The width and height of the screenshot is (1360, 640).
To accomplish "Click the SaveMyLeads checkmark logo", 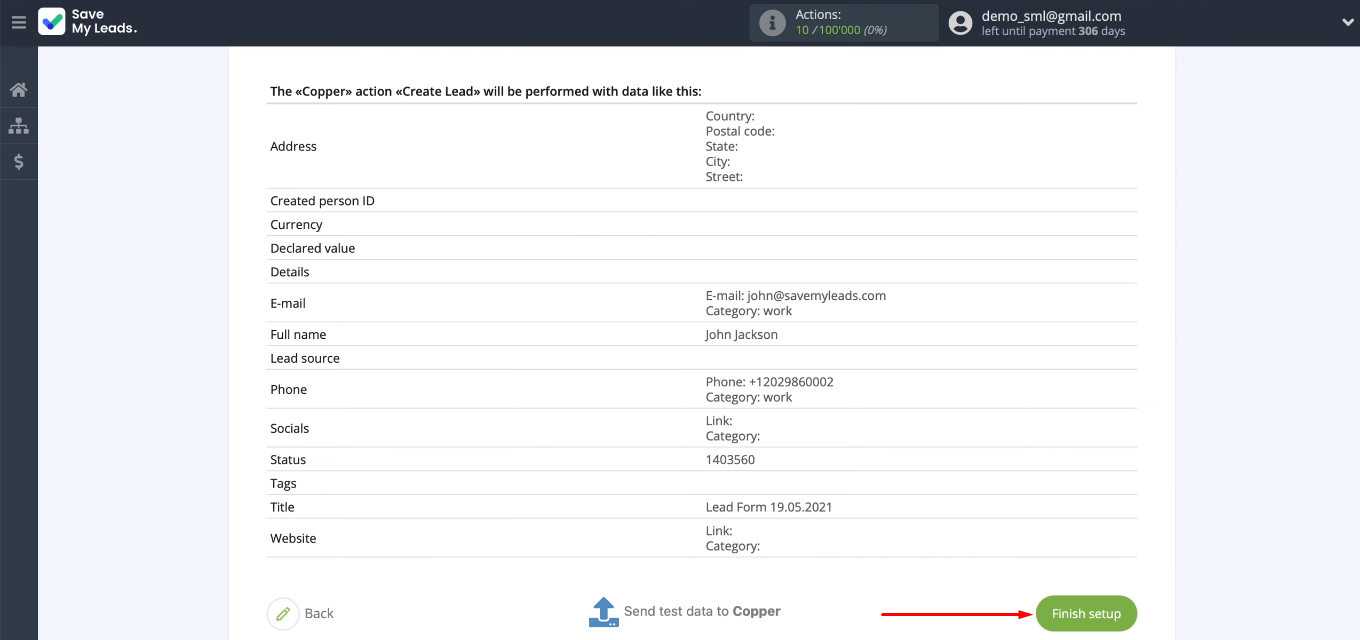I will point(51,22).
